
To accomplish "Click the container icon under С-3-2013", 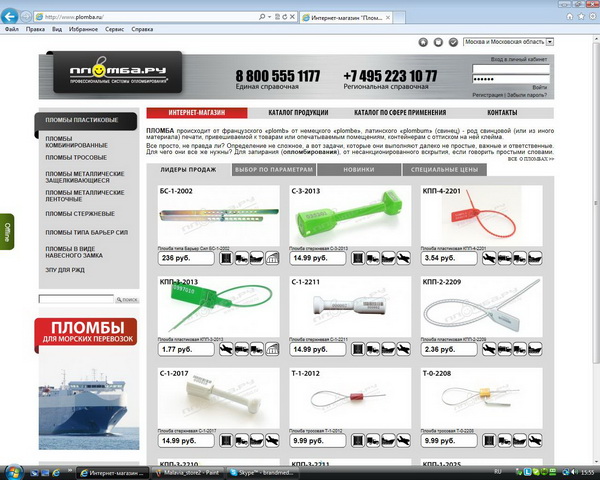I will (x=358, y=258).
